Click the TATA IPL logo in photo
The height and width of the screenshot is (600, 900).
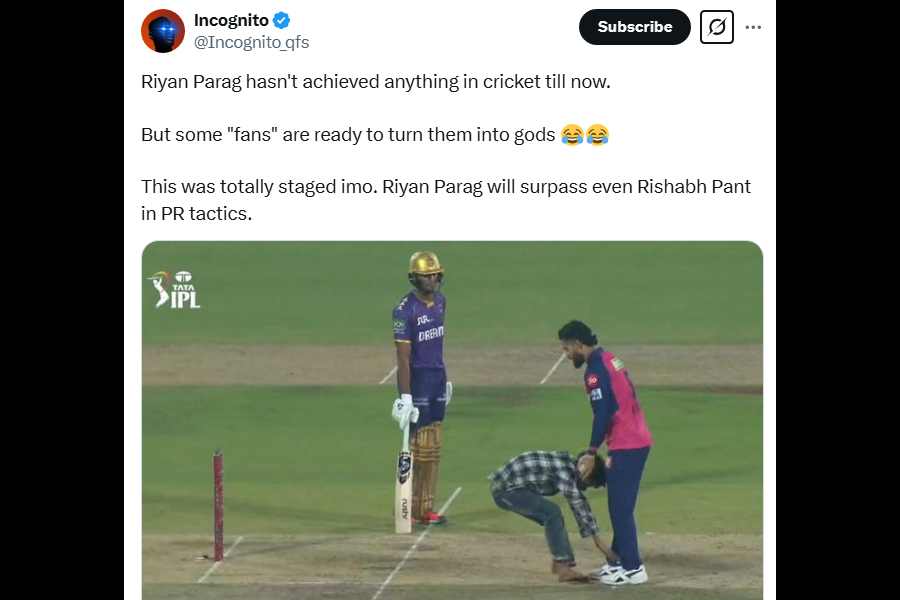[x=174, y=289]
